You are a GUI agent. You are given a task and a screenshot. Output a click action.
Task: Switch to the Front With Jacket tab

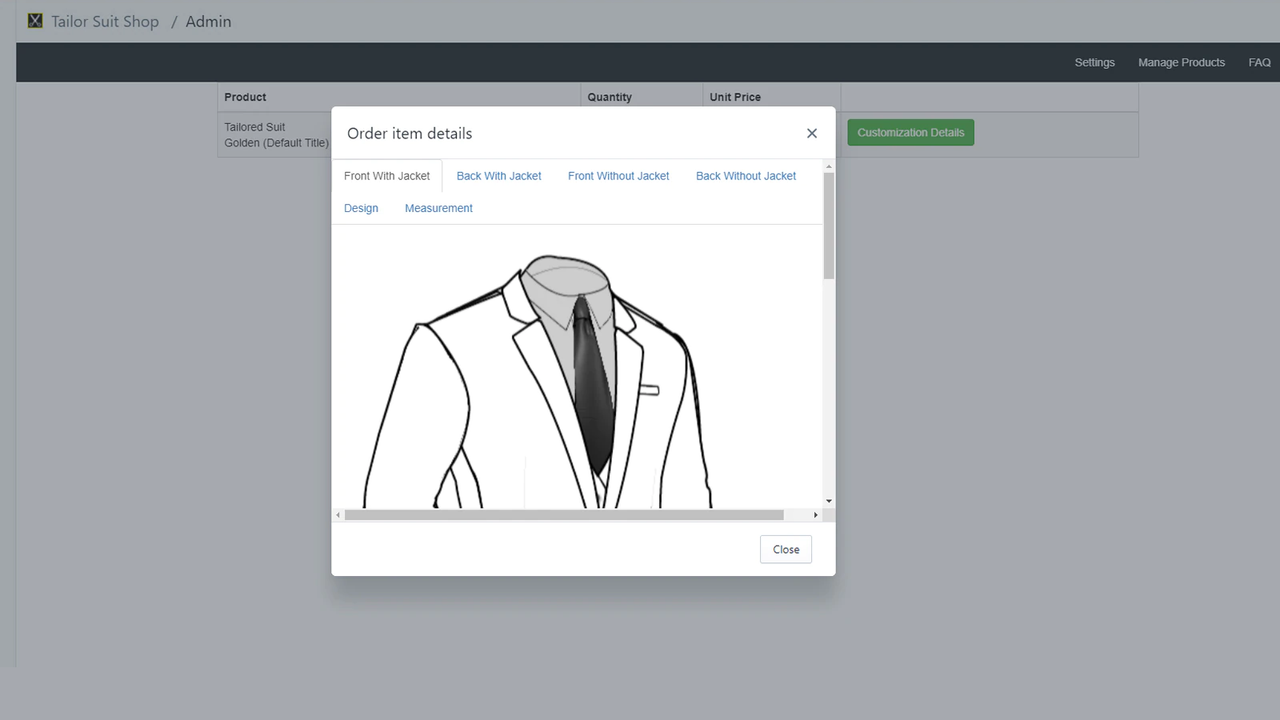[x=387, y=176]
